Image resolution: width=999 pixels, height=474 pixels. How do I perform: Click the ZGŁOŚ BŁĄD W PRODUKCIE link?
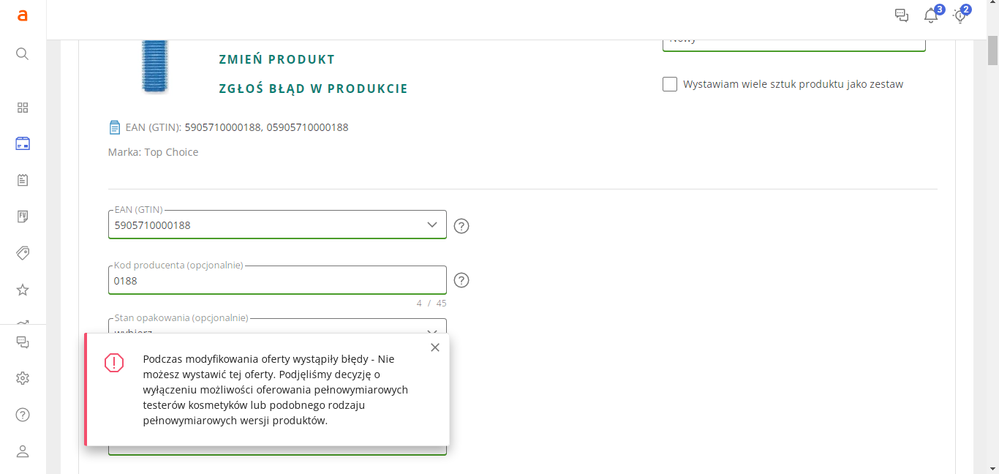[313, 89]
